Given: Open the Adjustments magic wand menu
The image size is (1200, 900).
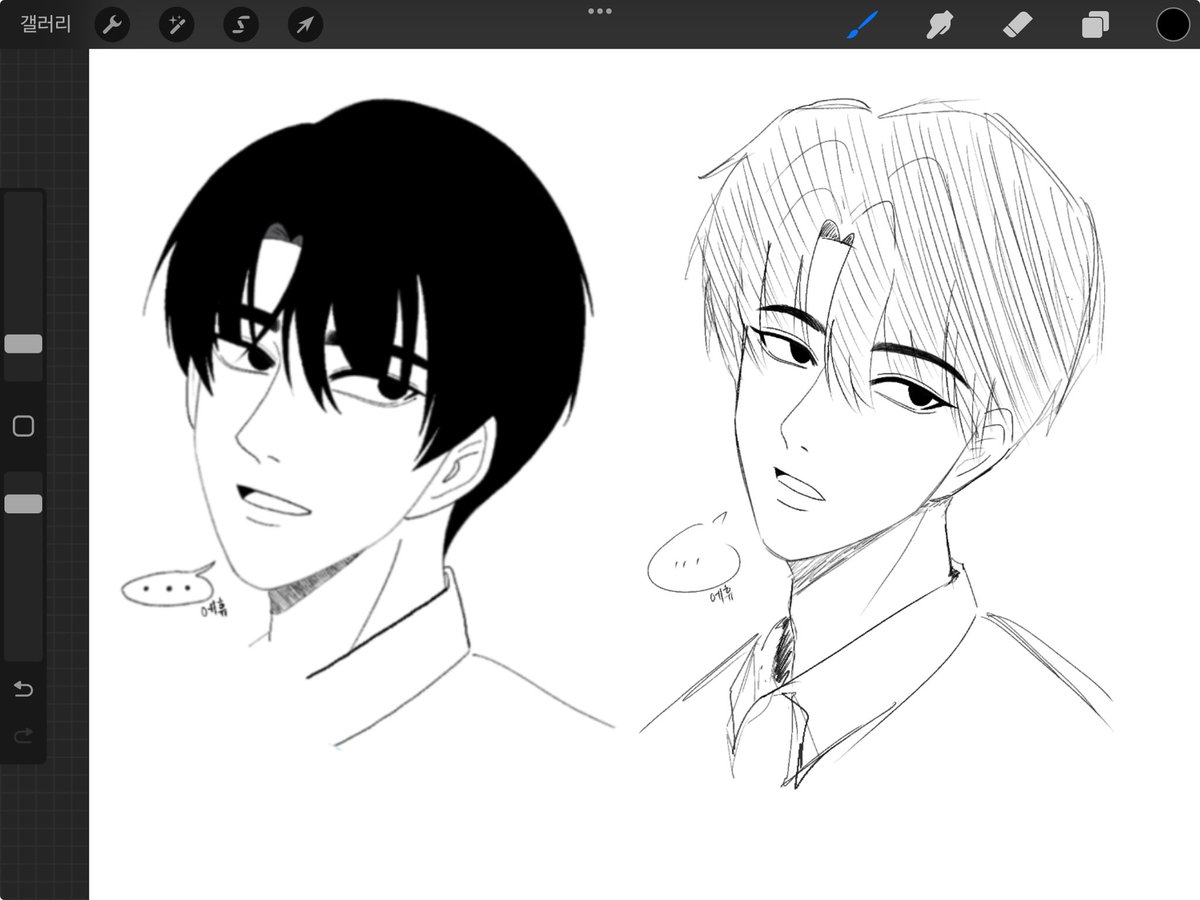Looking at the screenshot, I should coord(176,24).
